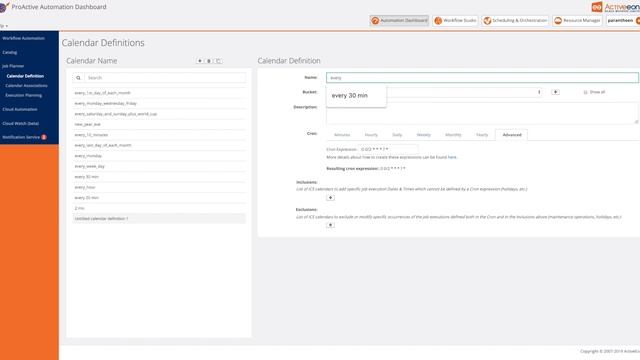This screenshot has width=640, height=360.
Task: Open the user account menu
Action: tap(622, 20)
